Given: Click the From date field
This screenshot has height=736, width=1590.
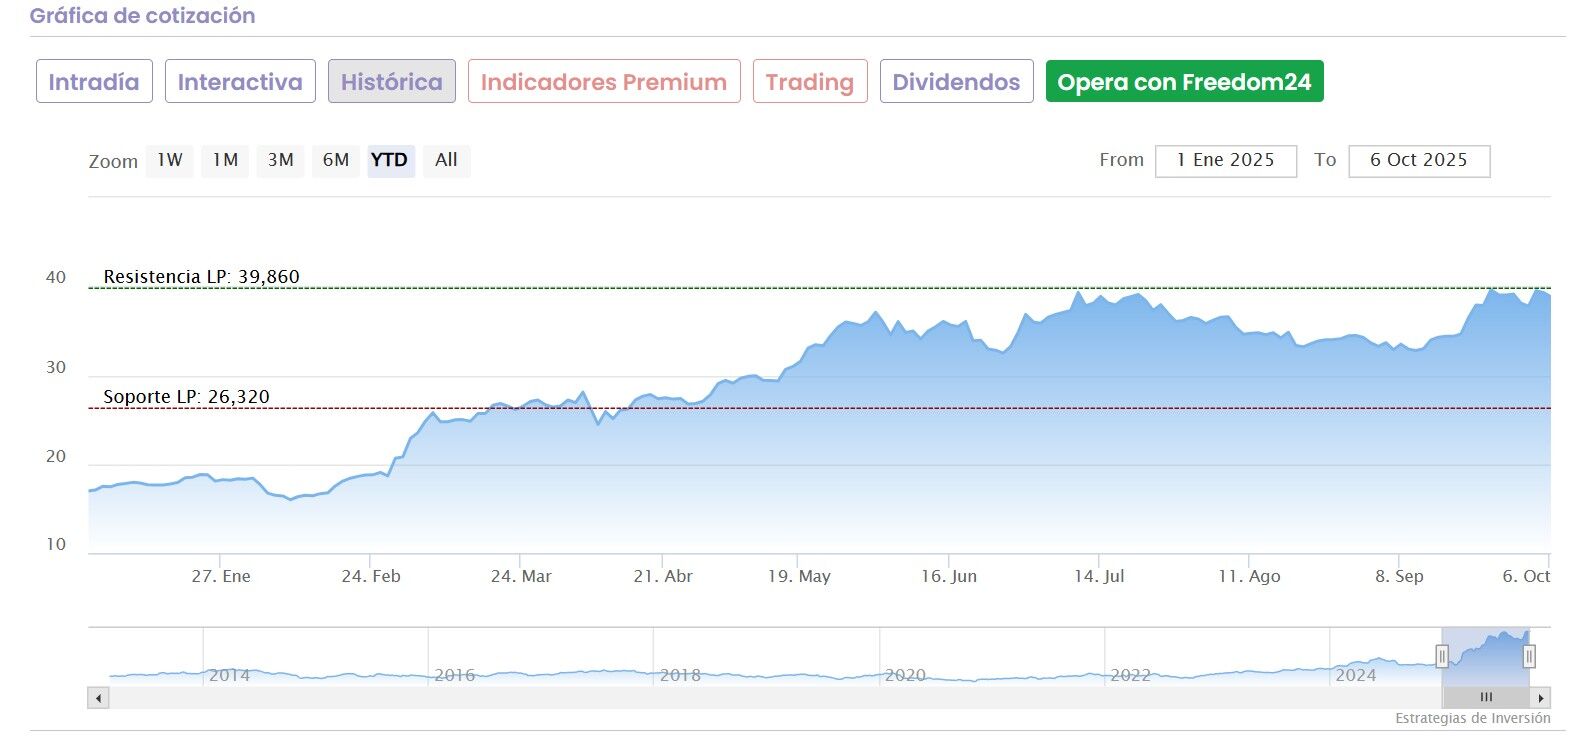Looking at the screenshot, I should [1225, 161].
